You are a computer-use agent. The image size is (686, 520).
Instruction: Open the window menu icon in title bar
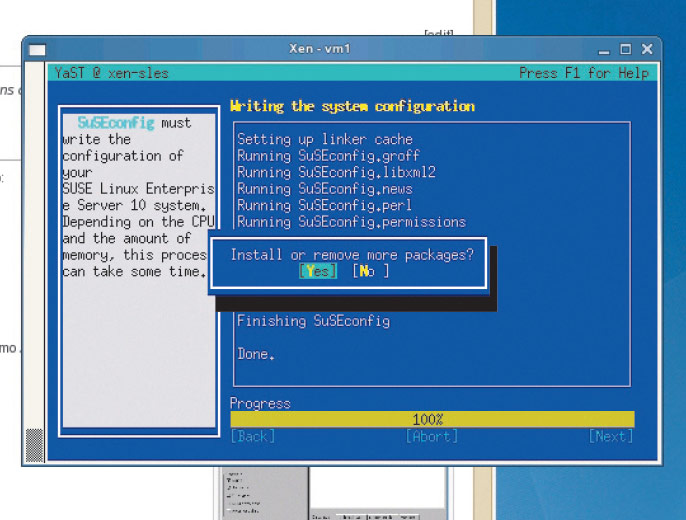click(37, 49)
